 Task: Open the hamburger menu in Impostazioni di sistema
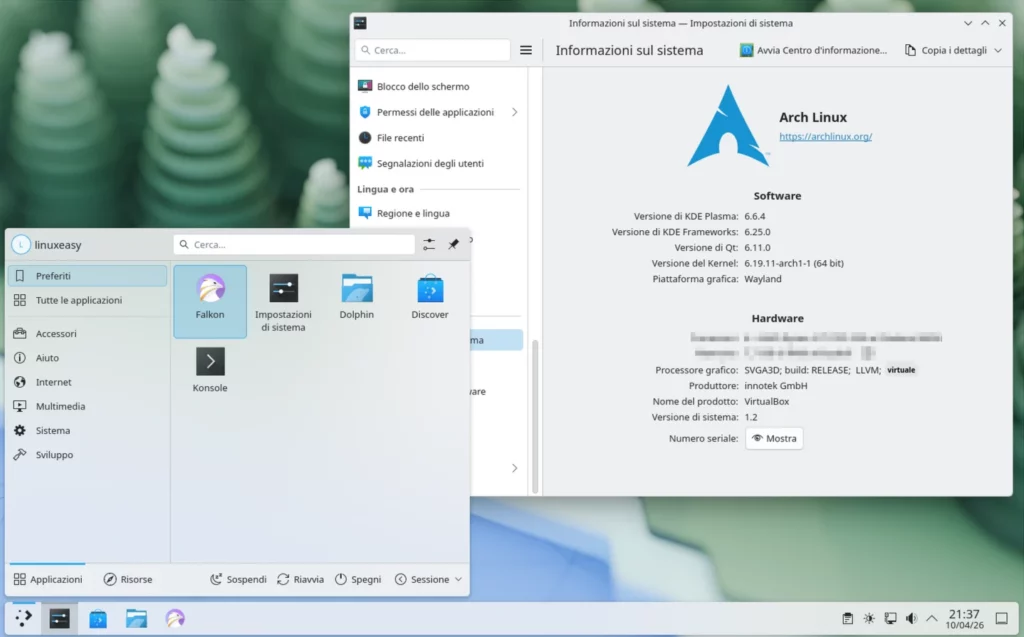point(525,49)
